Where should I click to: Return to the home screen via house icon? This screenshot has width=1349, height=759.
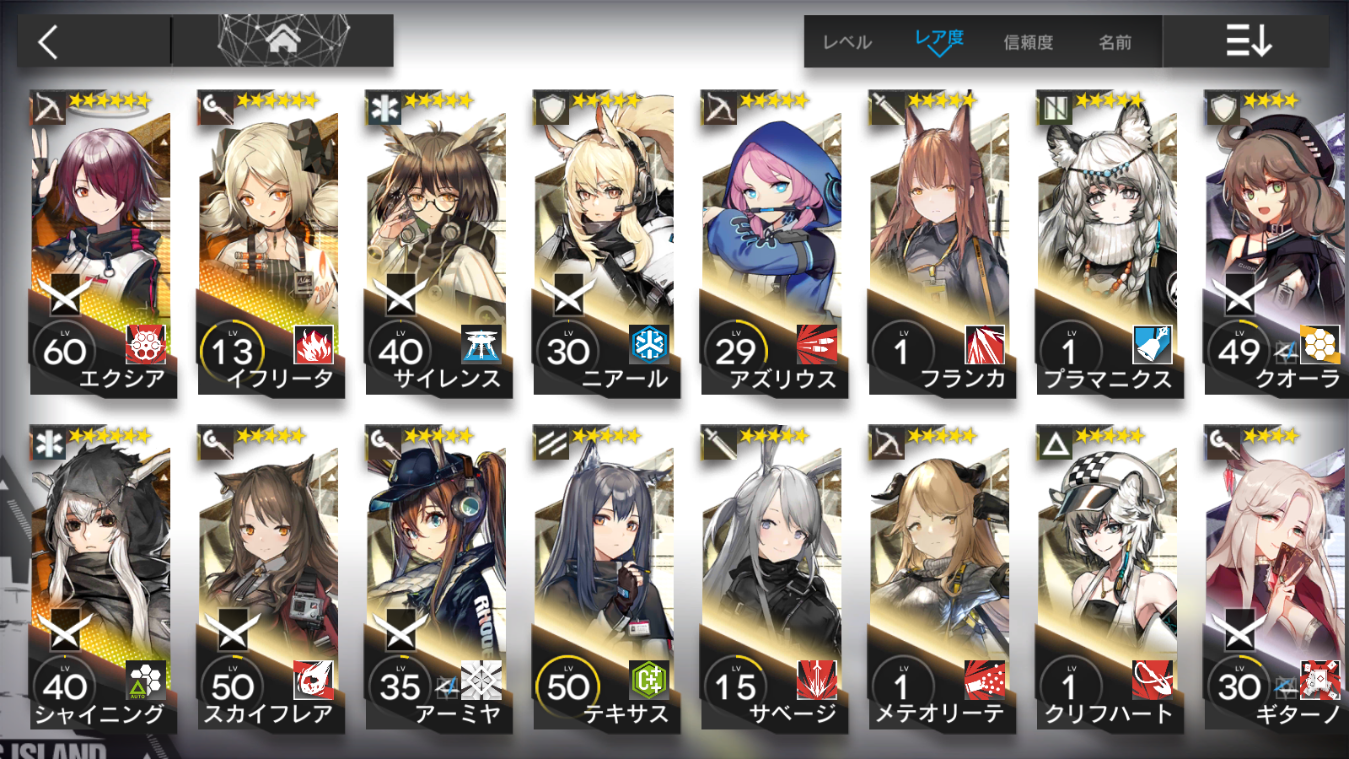pos(284,41)
